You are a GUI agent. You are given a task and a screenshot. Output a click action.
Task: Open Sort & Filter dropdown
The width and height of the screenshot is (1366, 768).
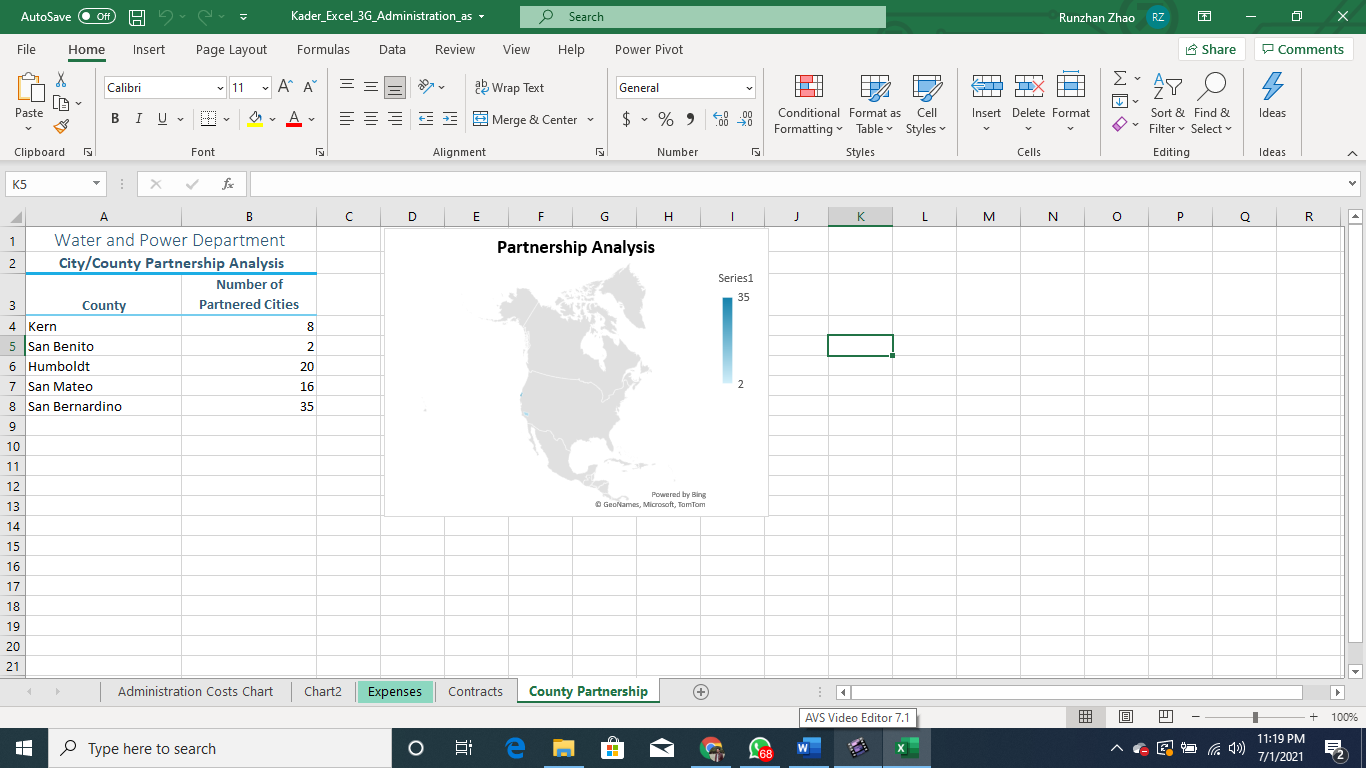click(x=1167, y=105)
